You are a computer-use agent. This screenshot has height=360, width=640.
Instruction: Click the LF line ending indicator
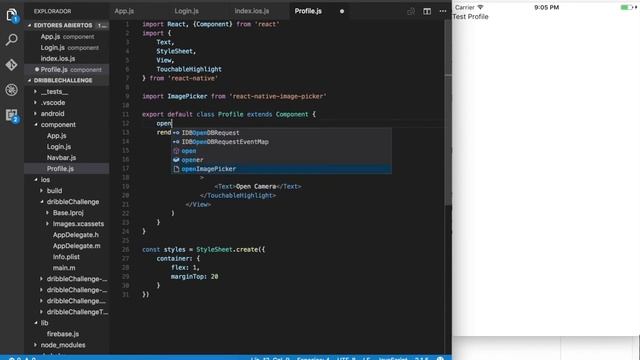(366, 358)
